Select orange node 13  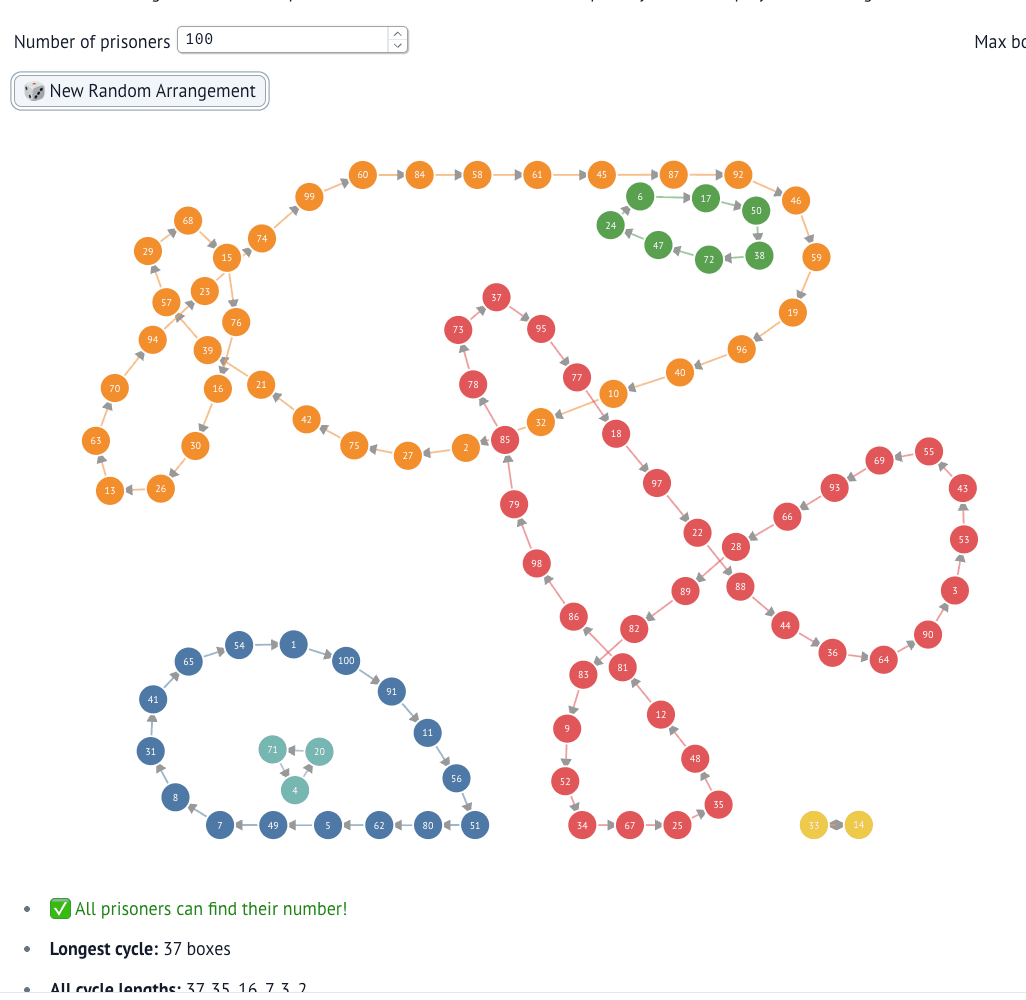pos(110,490)
